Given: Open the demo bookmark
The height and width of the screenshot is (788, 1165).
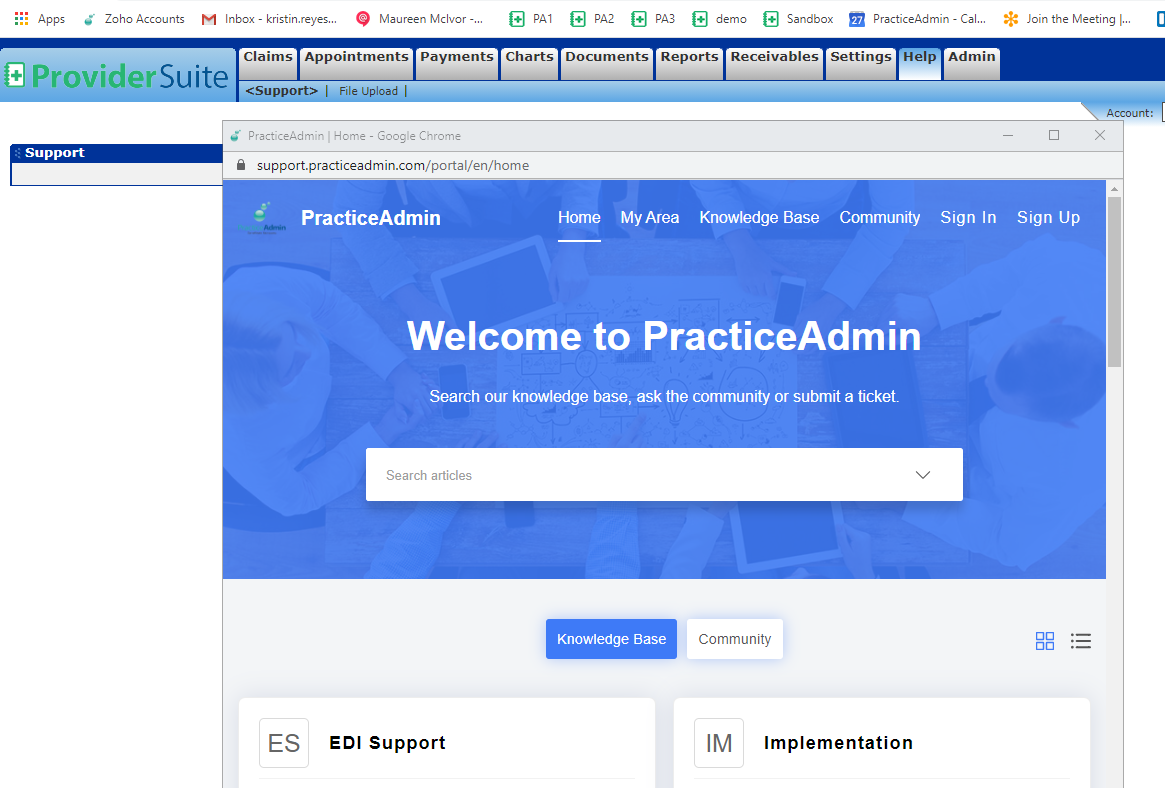Looking at the screenshot, I should pos(719,19).
